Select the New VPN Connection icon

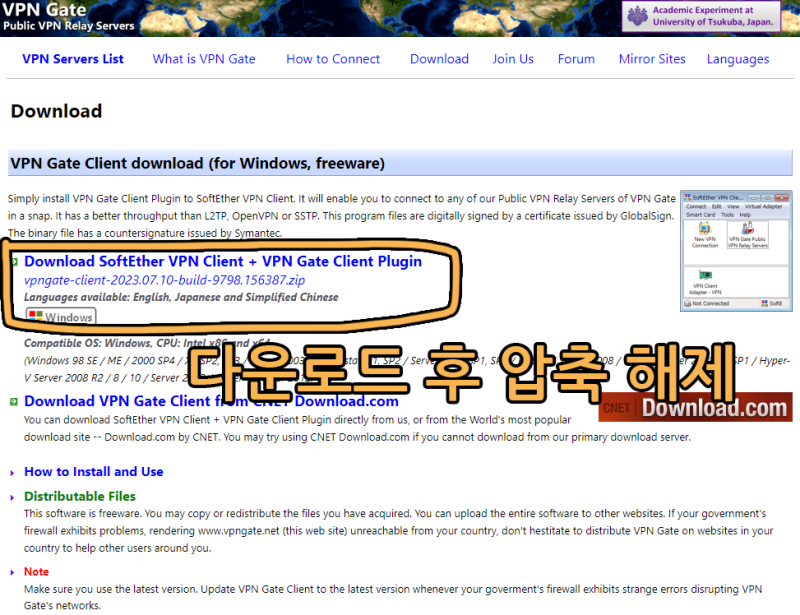click(704, 229)
